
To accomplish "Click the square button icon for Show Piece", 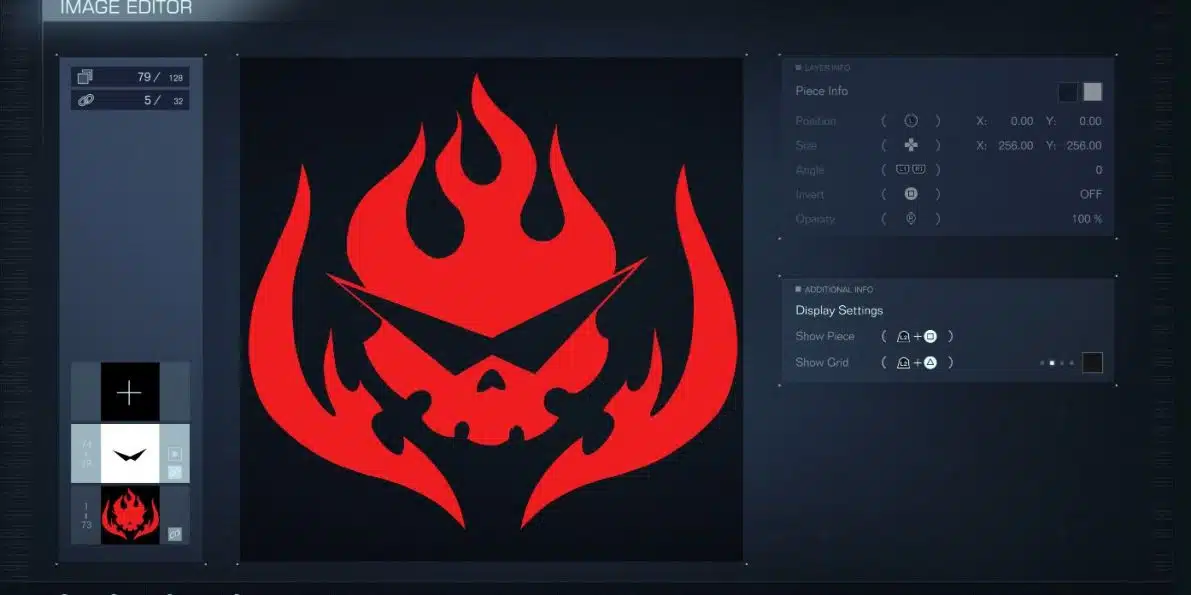I will pos(930,336).
